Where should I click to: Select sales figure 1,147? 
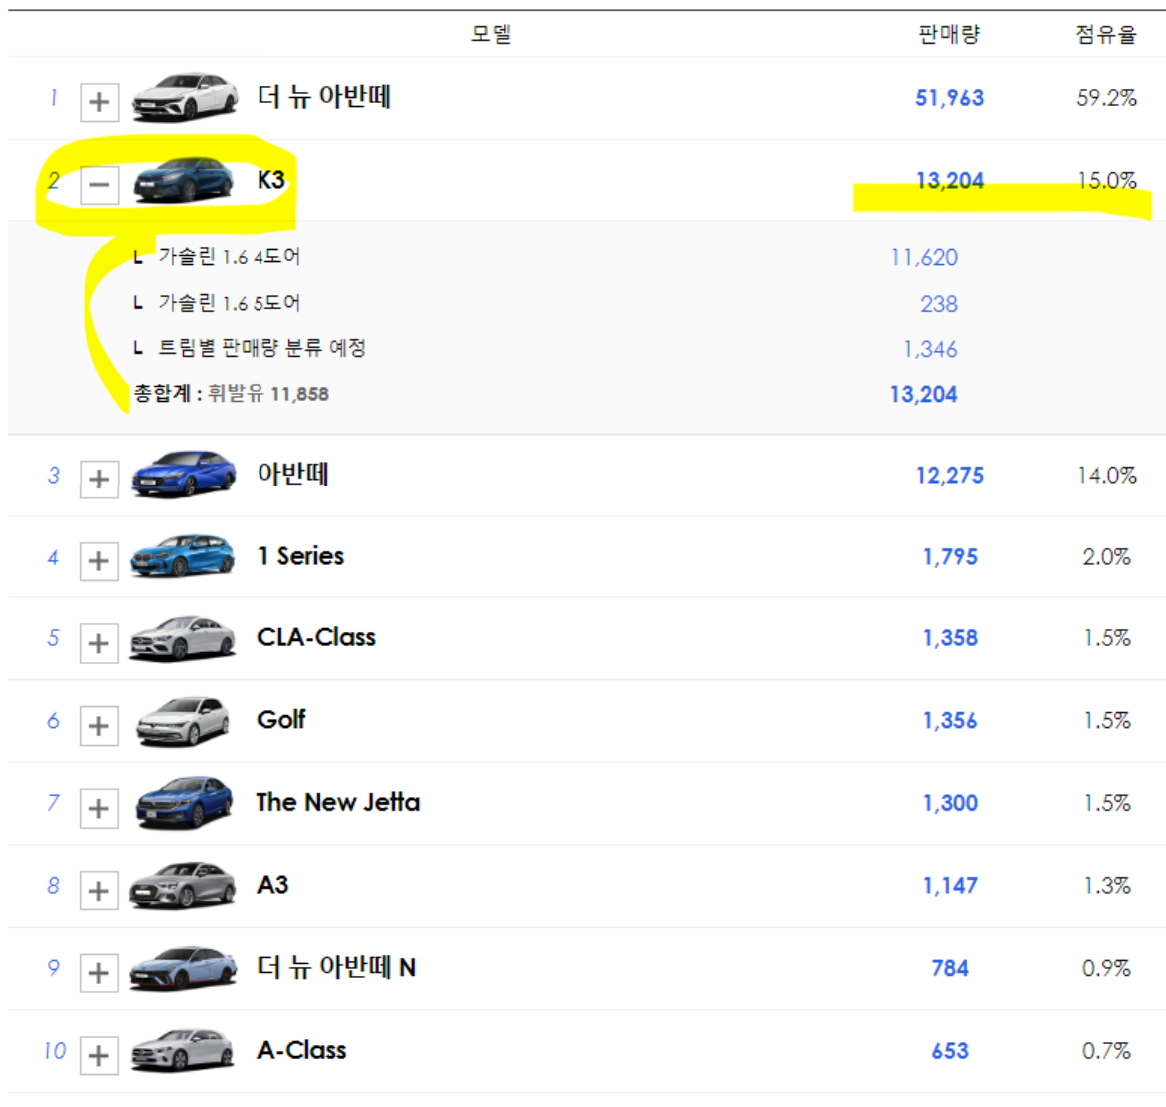pyautogui.click(x=950, y=885)
